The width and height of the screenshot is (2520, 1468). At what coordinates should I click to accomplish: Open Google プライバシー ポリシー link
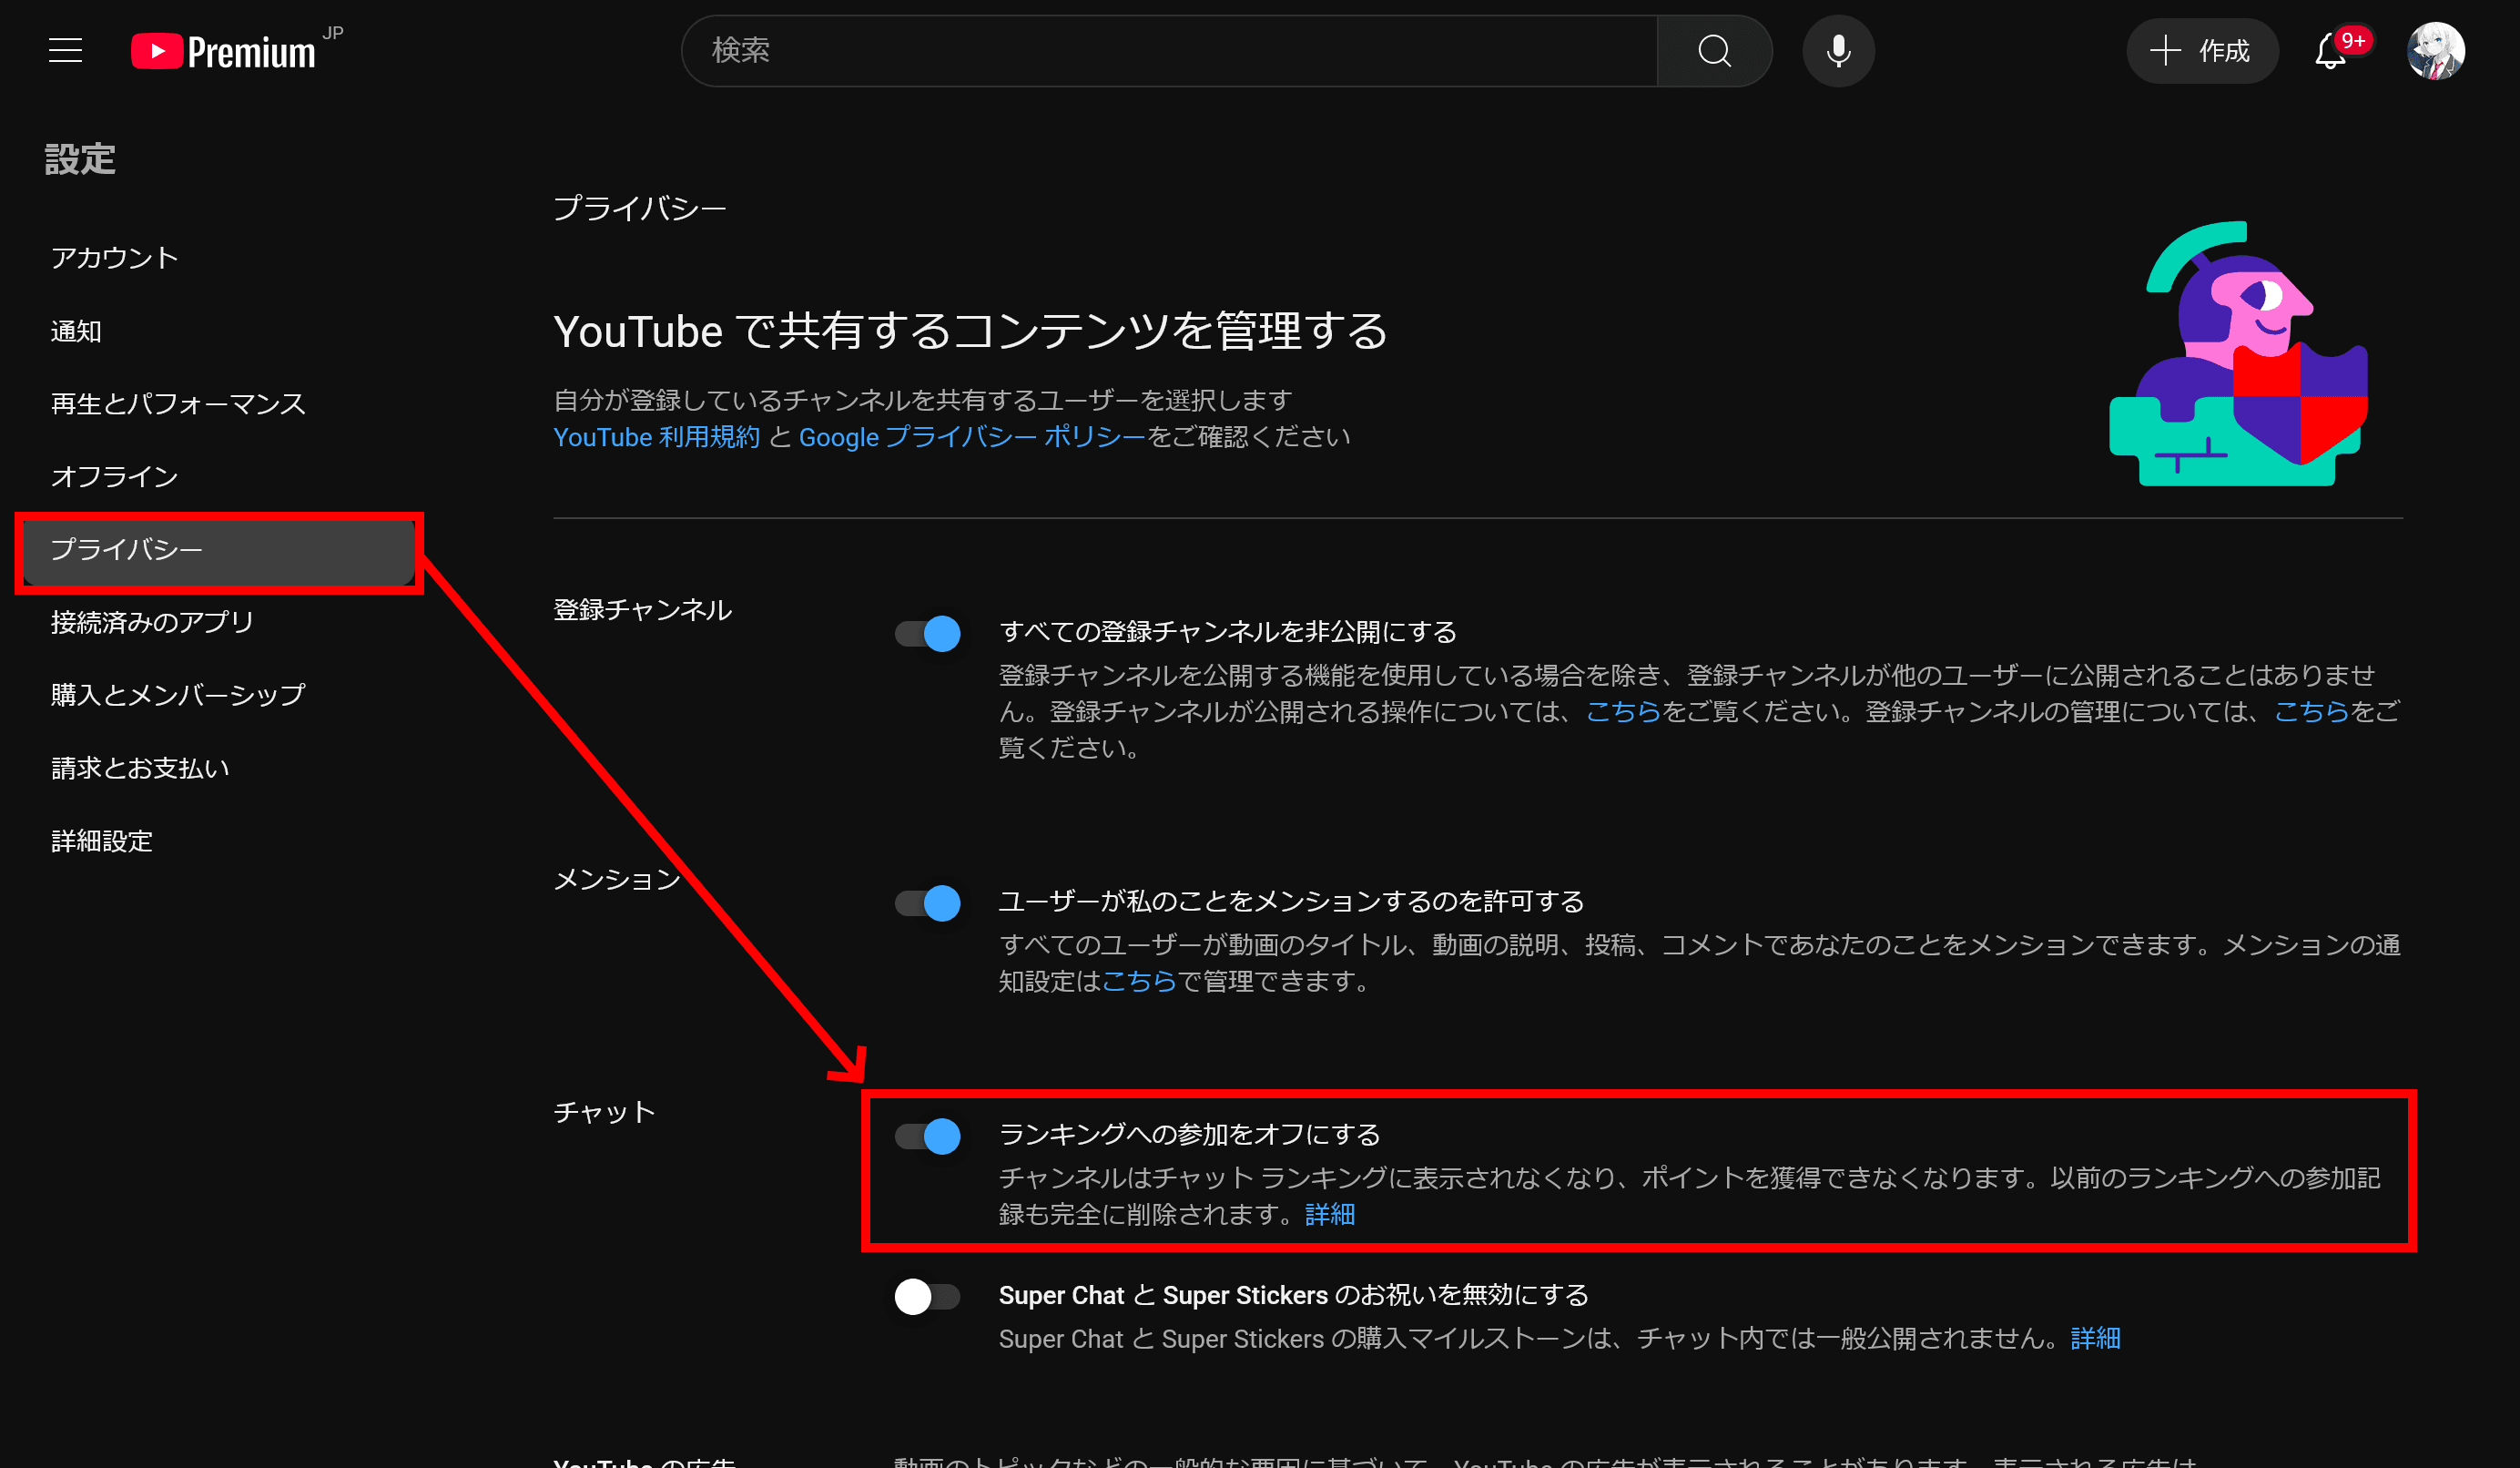click(972, 437)
